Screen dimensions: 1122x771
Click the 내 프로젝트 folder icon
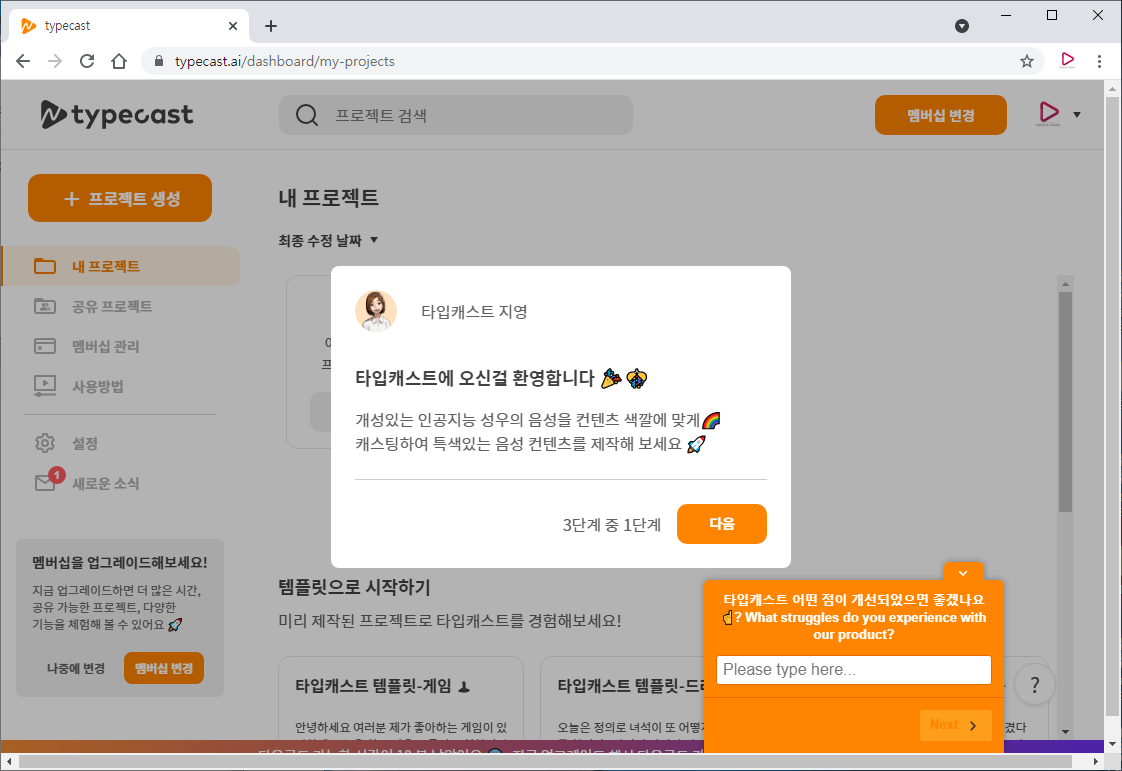point(45,266)
